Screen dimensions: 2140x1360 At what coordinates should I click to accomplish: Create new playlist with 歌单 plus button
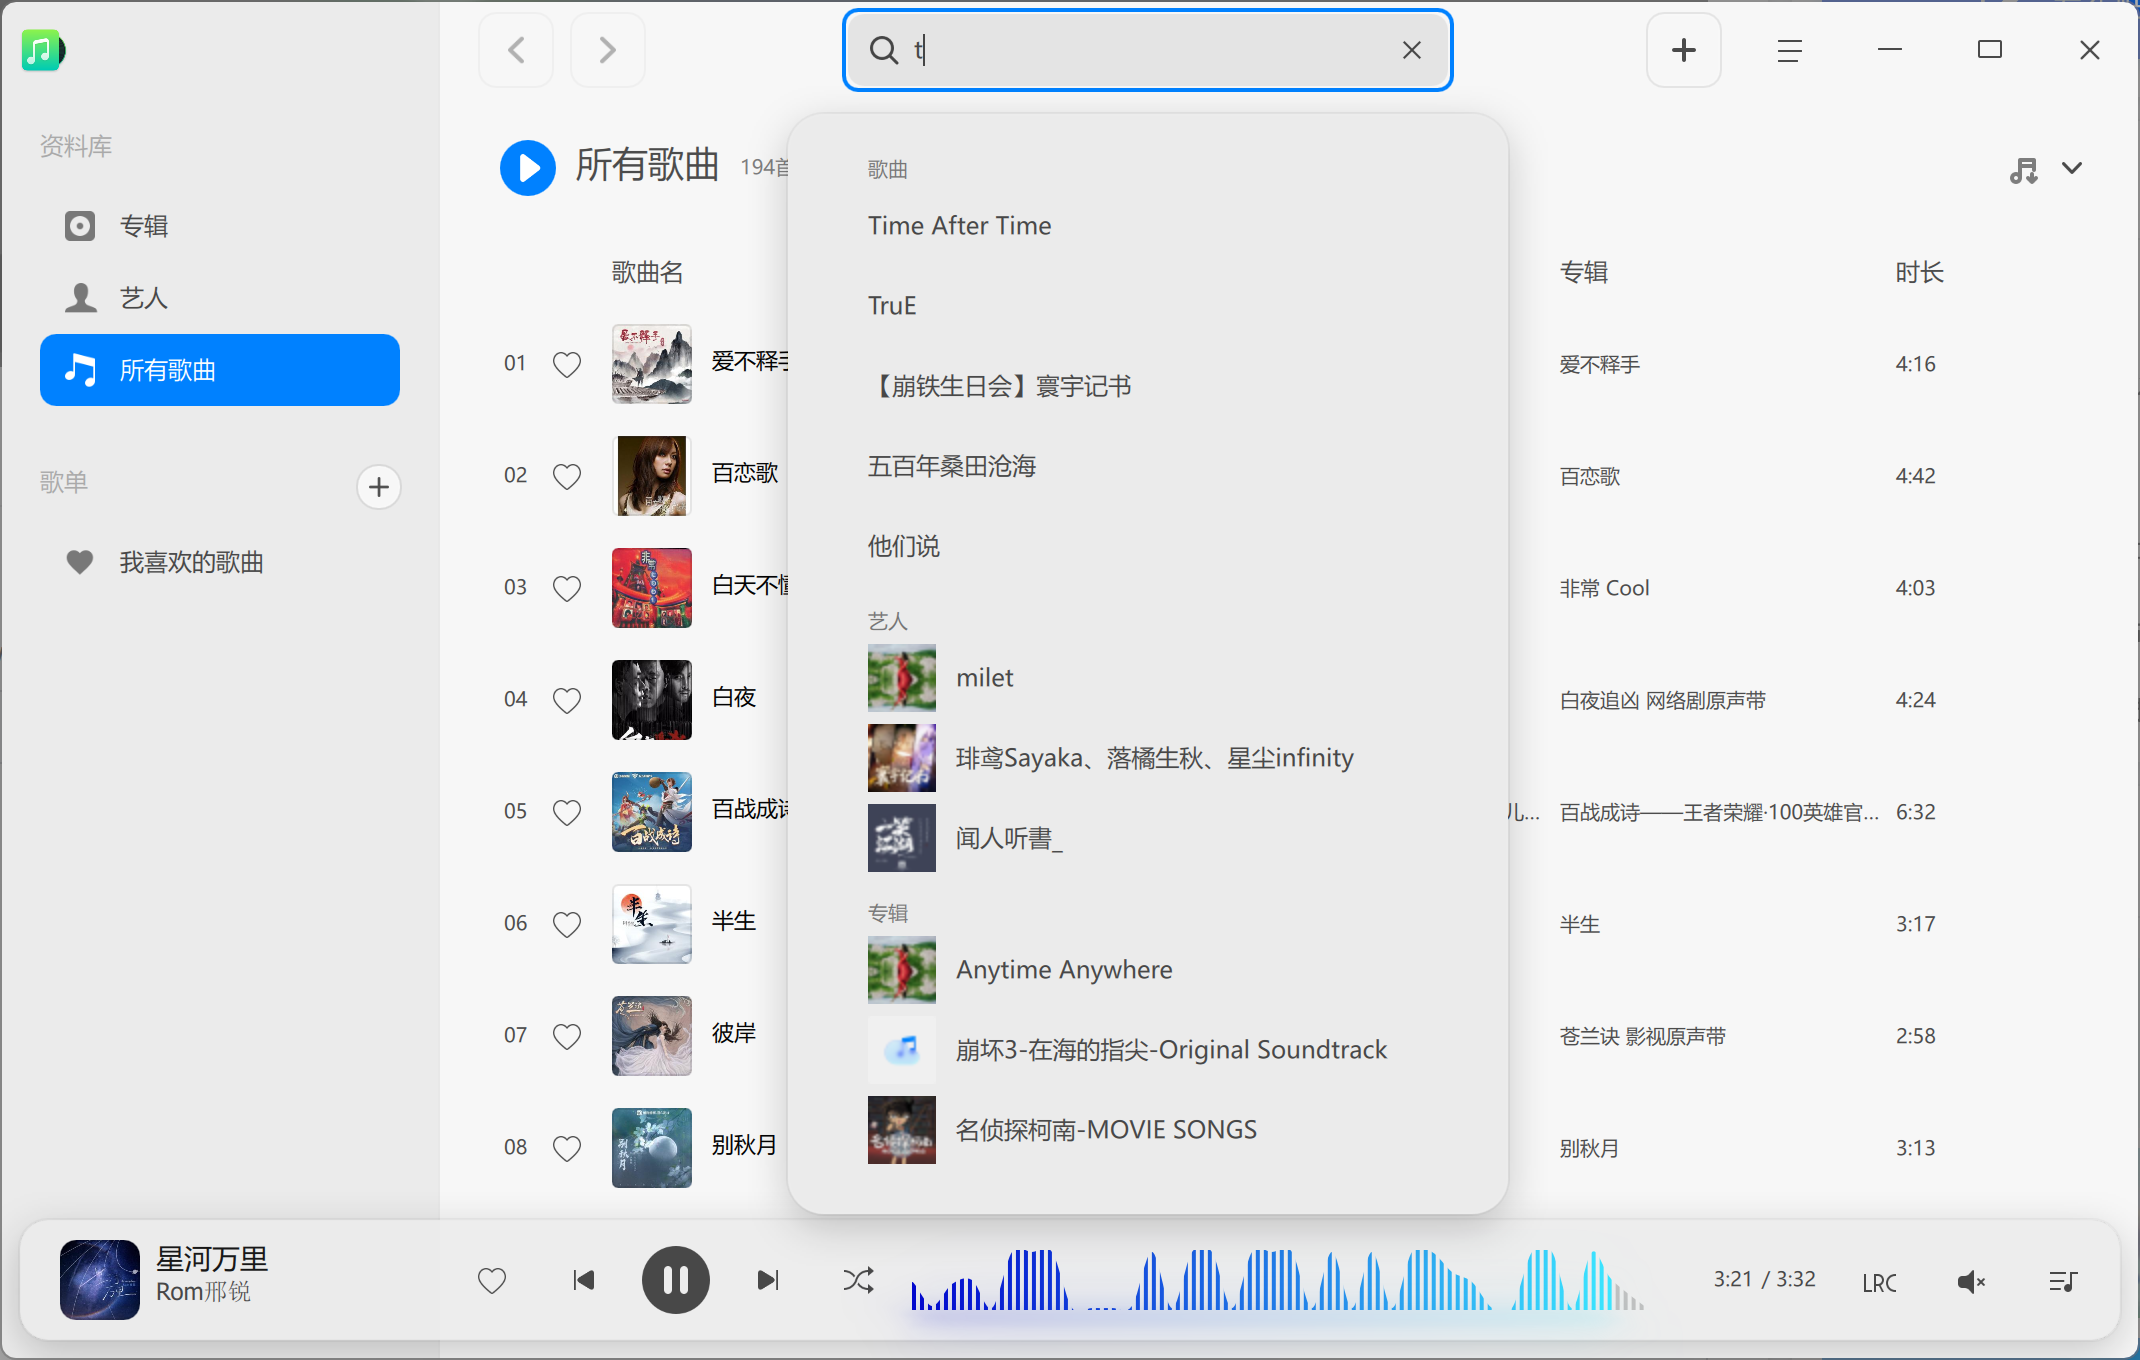click(x=379, y=487)
